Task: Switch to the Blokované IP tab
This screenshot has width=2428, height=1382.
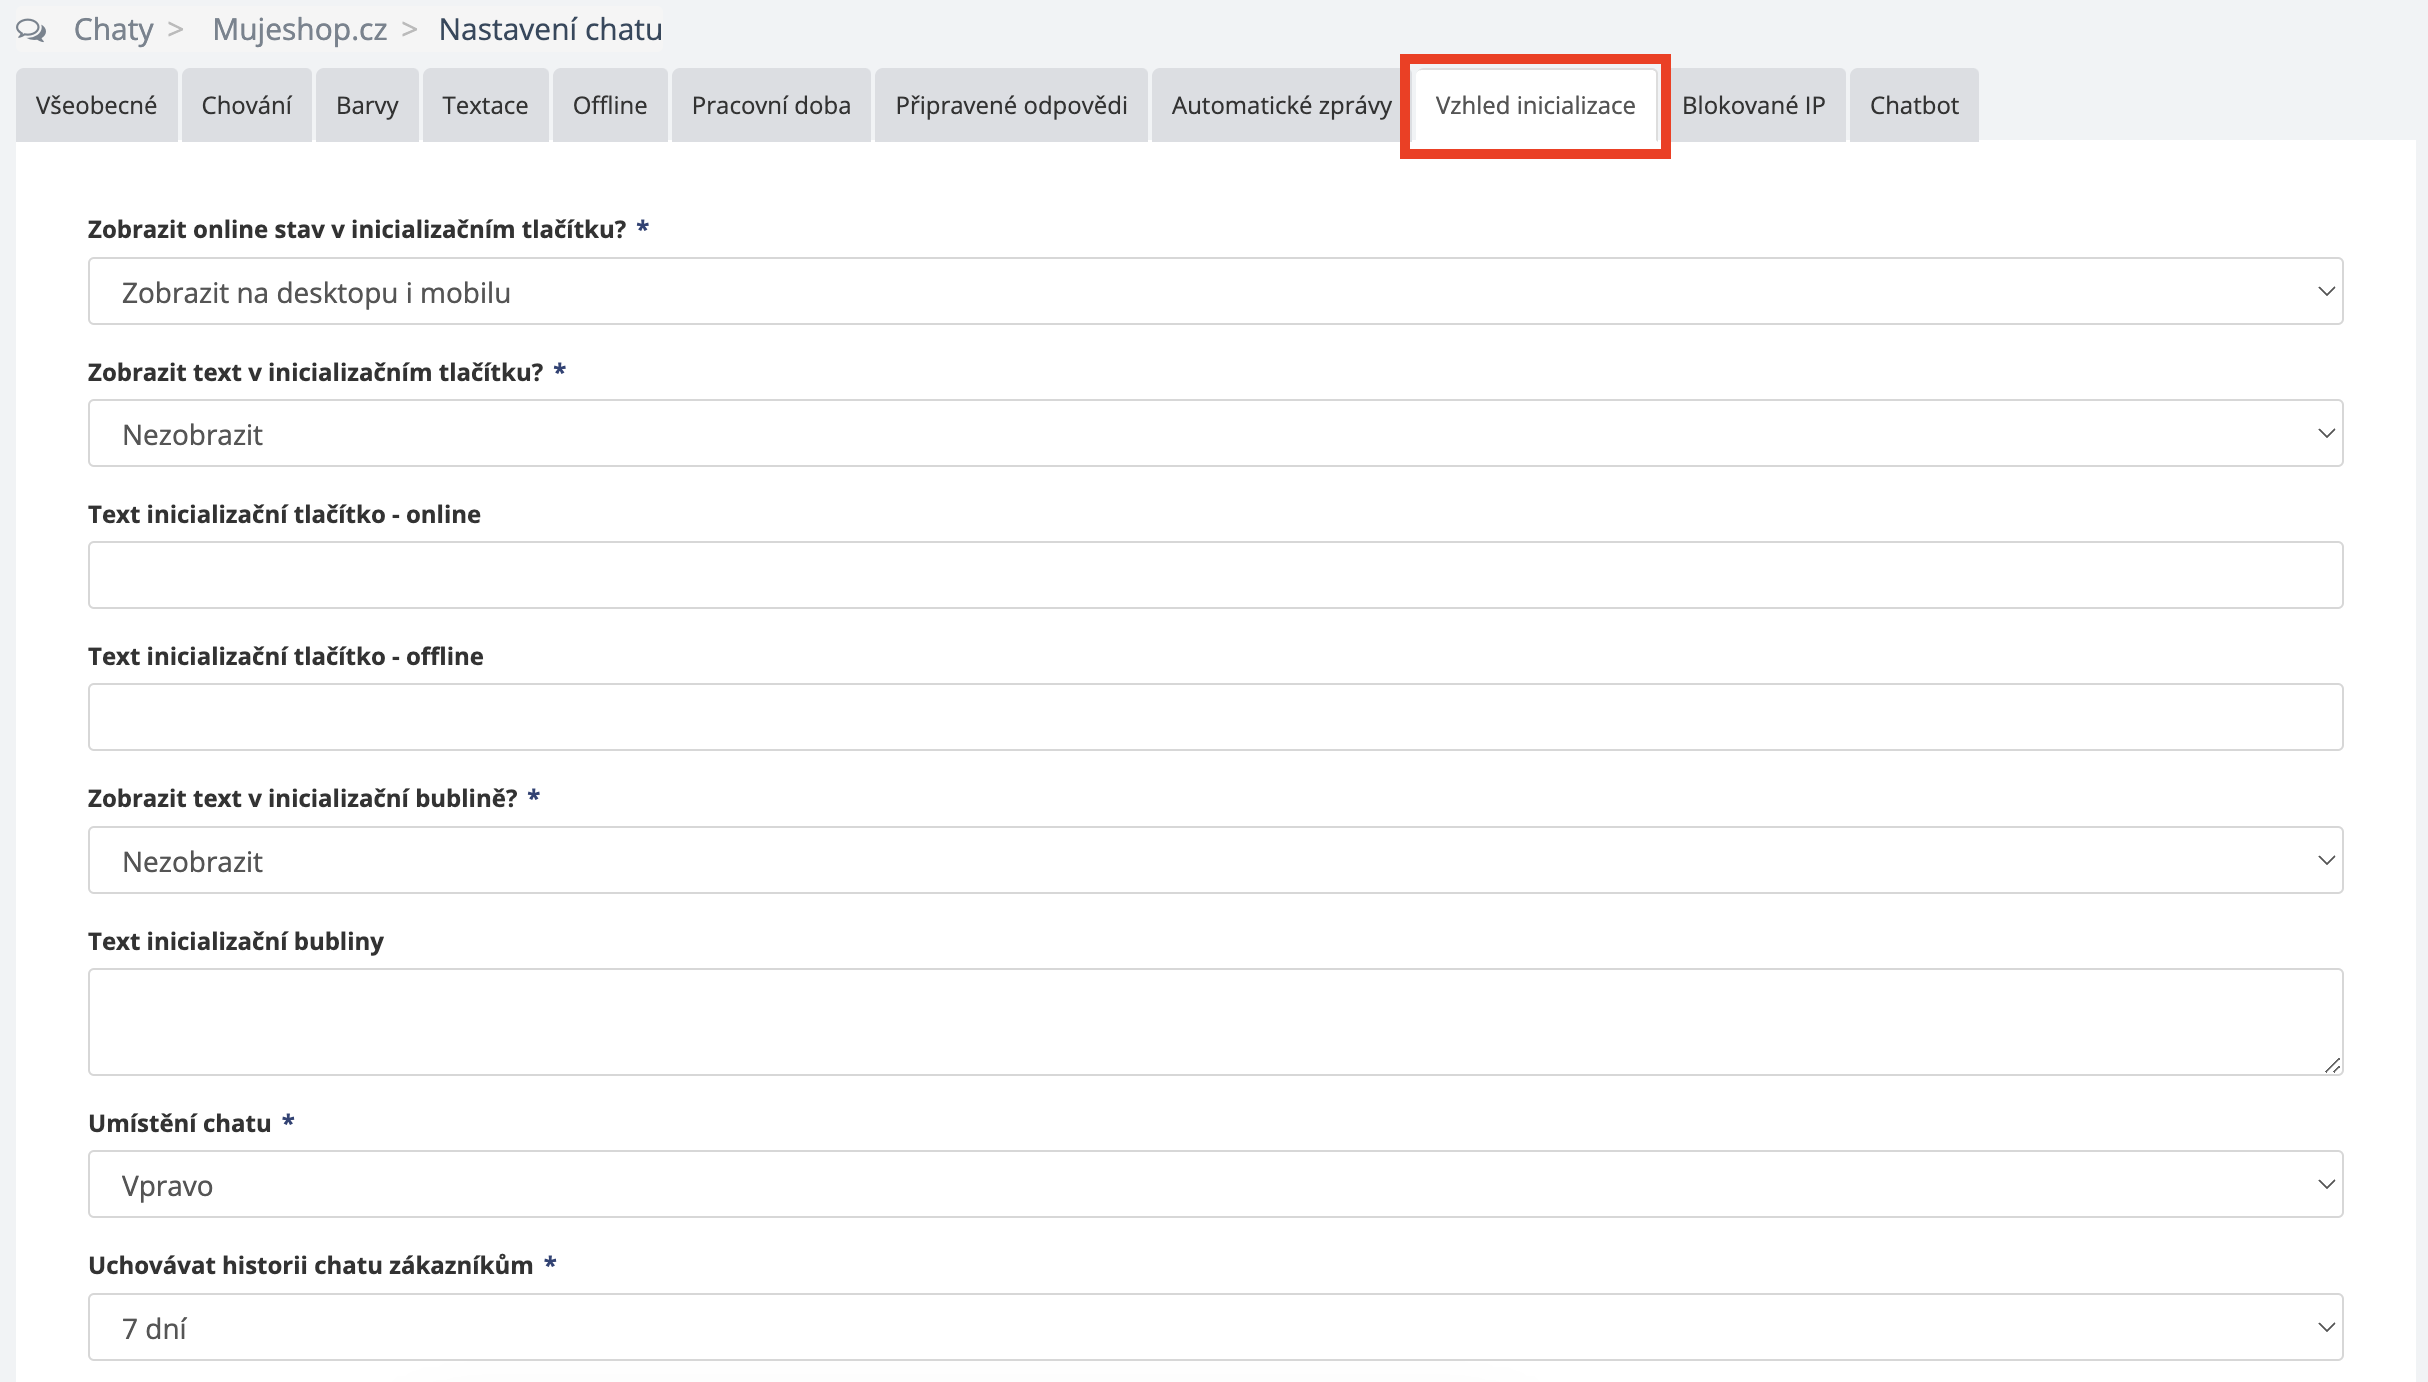Action: tap(1753, 105)
